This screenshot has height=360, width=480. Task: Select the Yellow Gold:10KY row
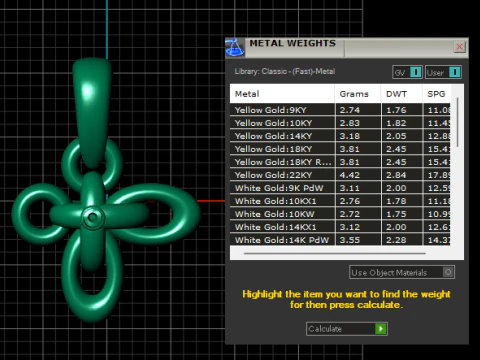340,123
